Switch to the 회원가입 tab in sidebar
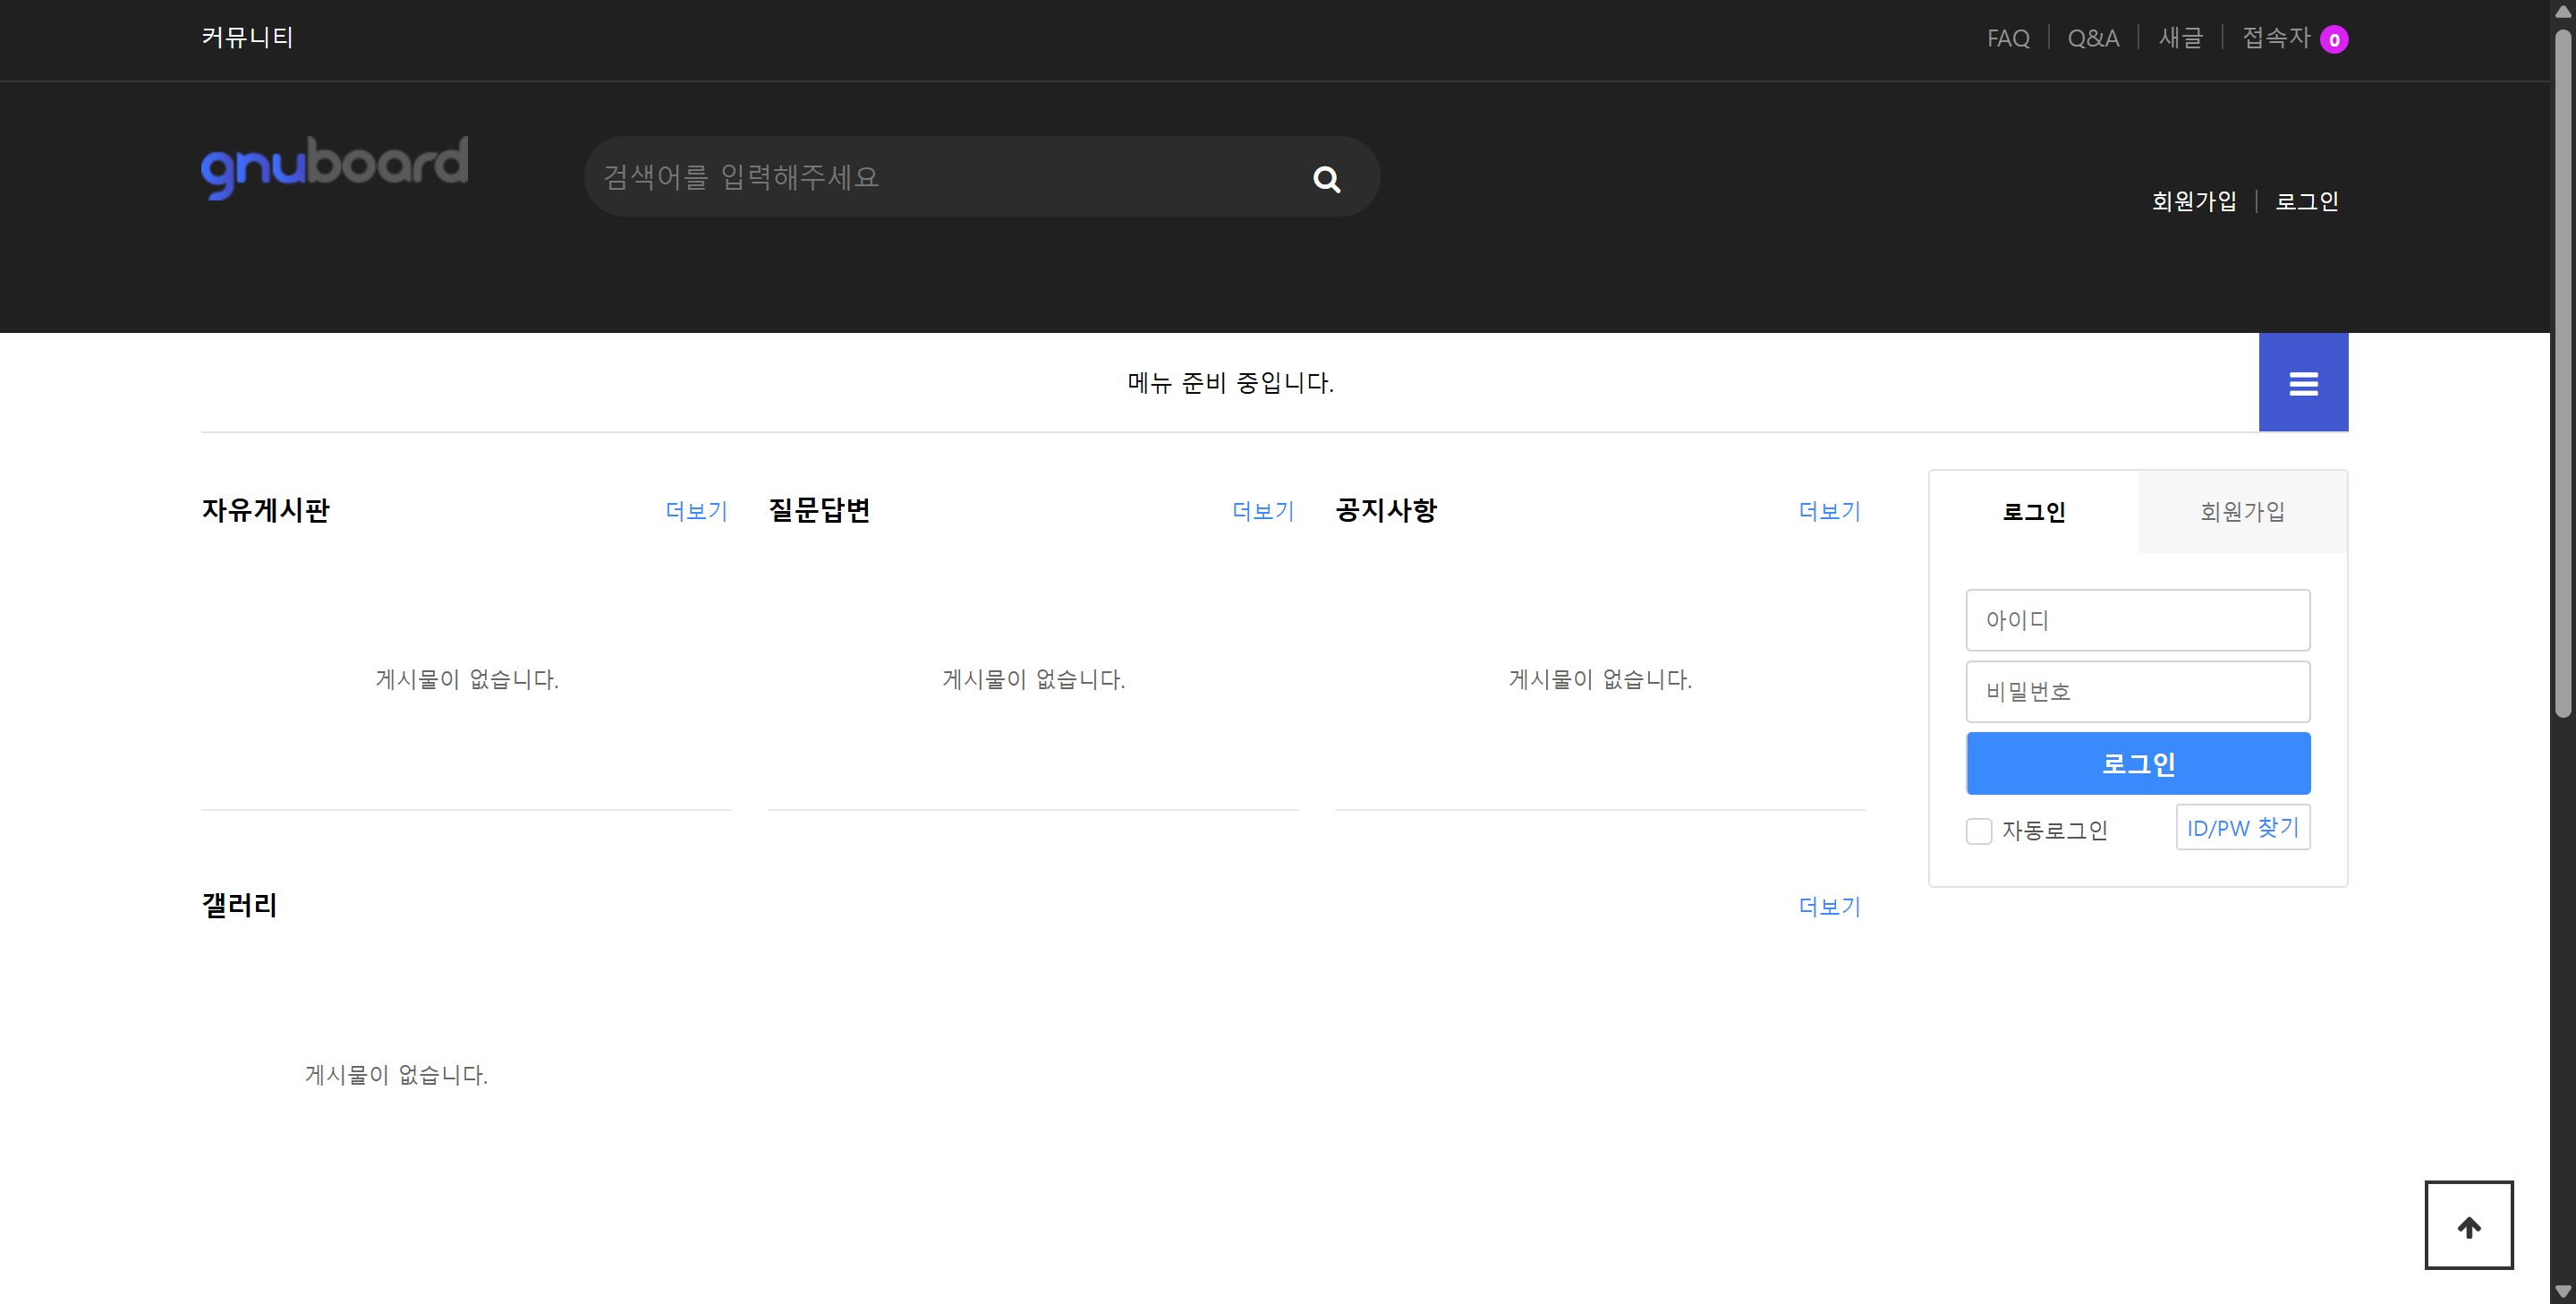Screen dimensions: 2576x1304 pos(2242,512)
